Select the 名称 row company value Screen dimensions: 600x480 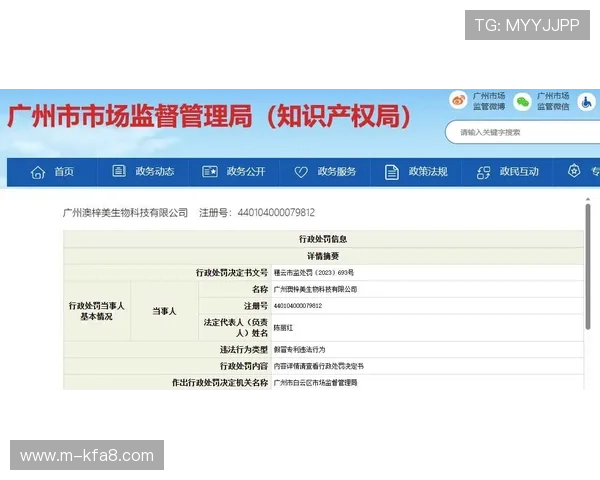pos(315,289)
